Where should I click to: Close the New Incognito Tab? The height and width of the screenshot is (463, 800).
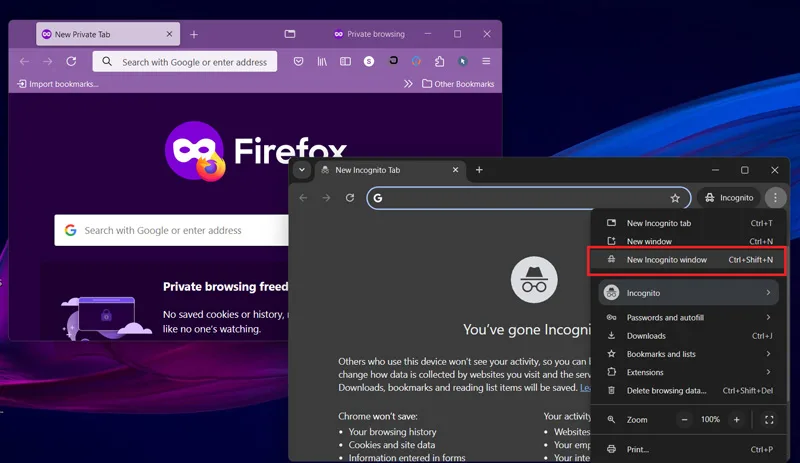(456, 170)
